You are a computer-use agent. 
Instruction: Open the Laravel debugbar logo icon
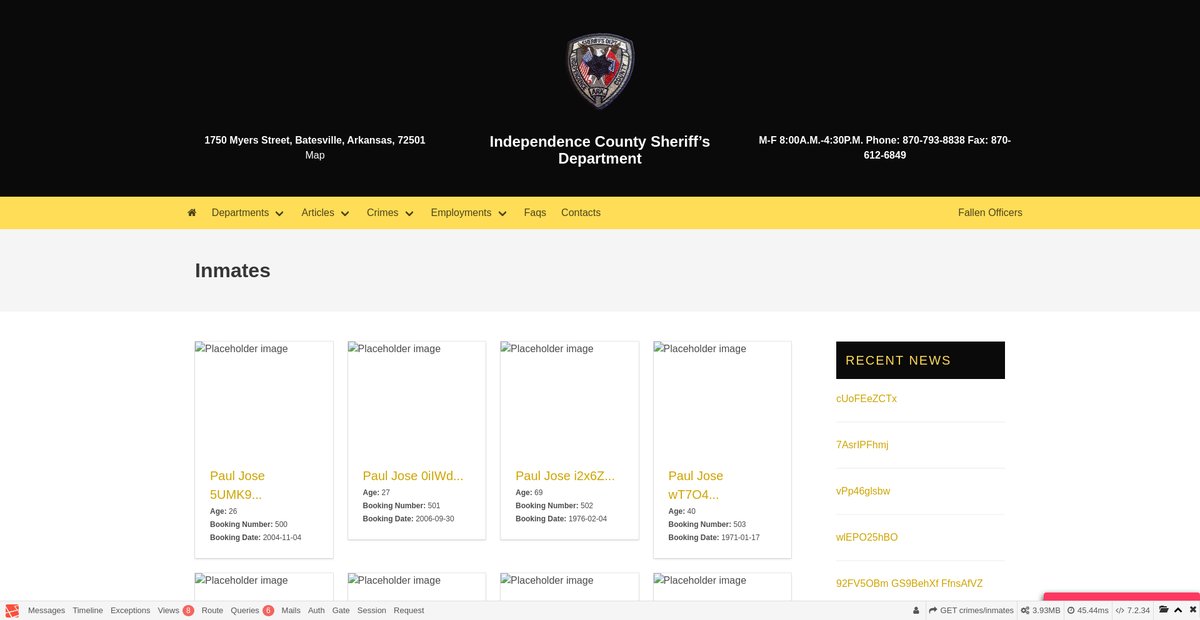coord(12,610)
